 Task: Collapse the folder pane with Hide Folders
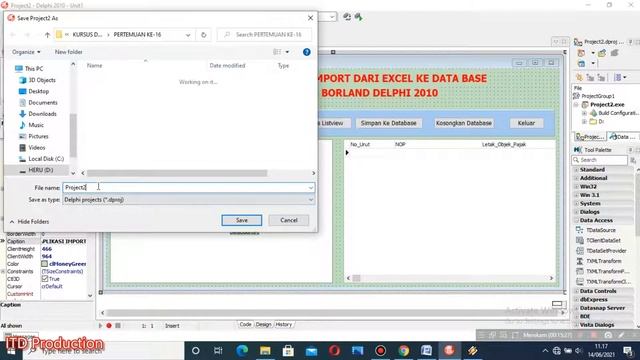(x=29, y=221)
